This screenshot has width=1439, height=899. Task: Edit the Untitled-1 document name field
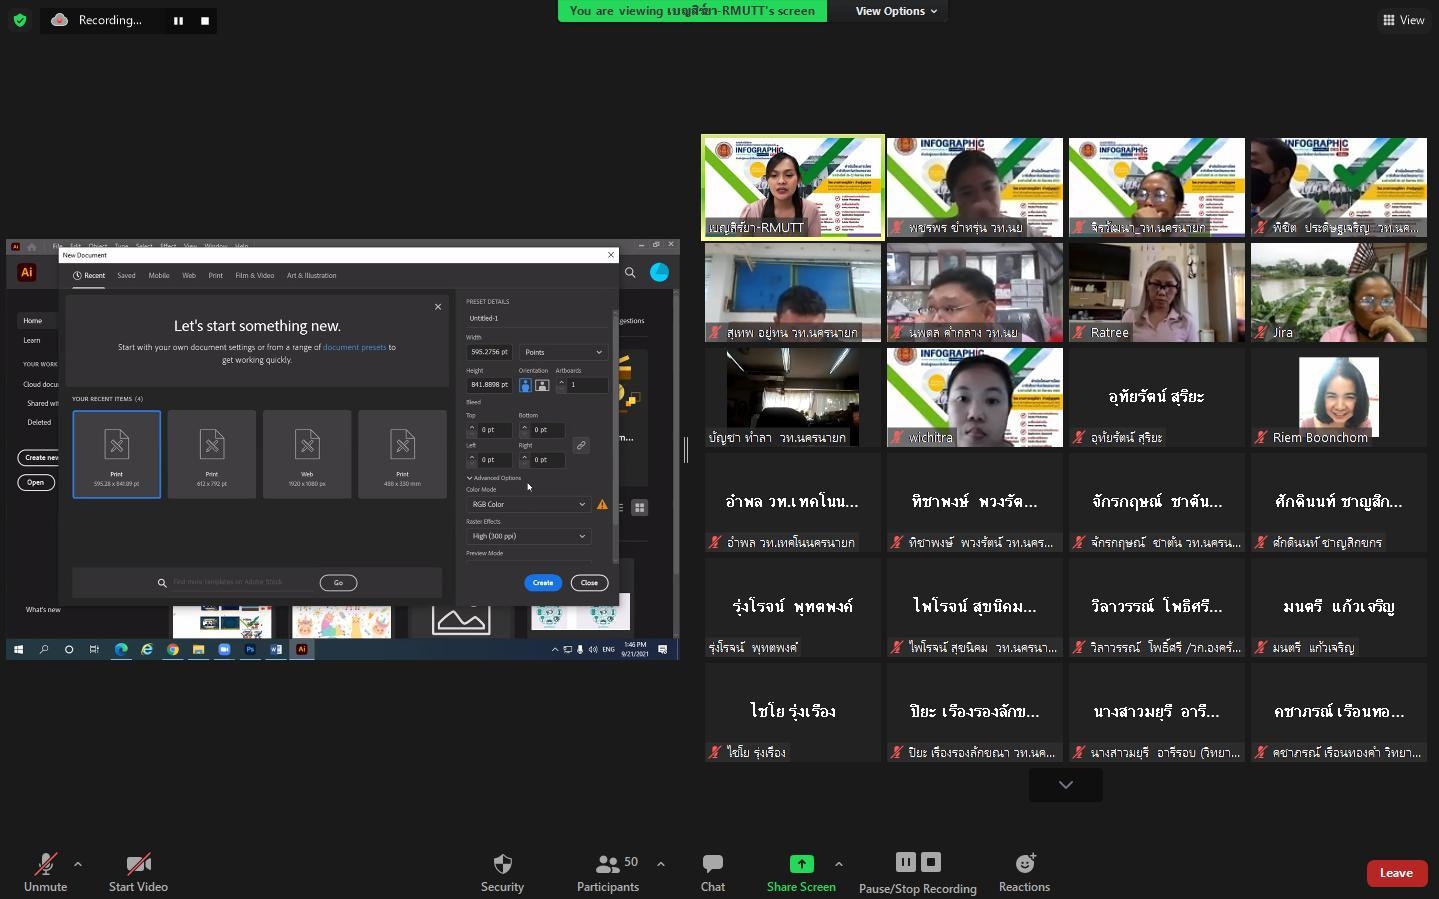pyautogui.click(x=537, y=318)
